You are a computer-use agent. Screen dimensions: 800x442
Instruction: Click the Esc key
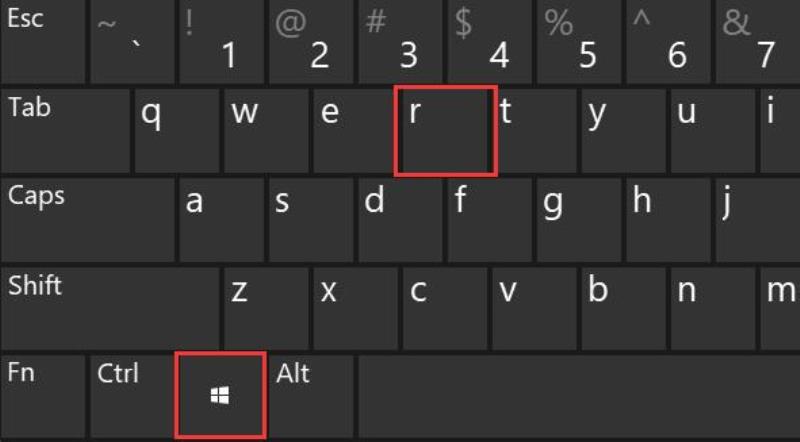click(x=42, y=41)
